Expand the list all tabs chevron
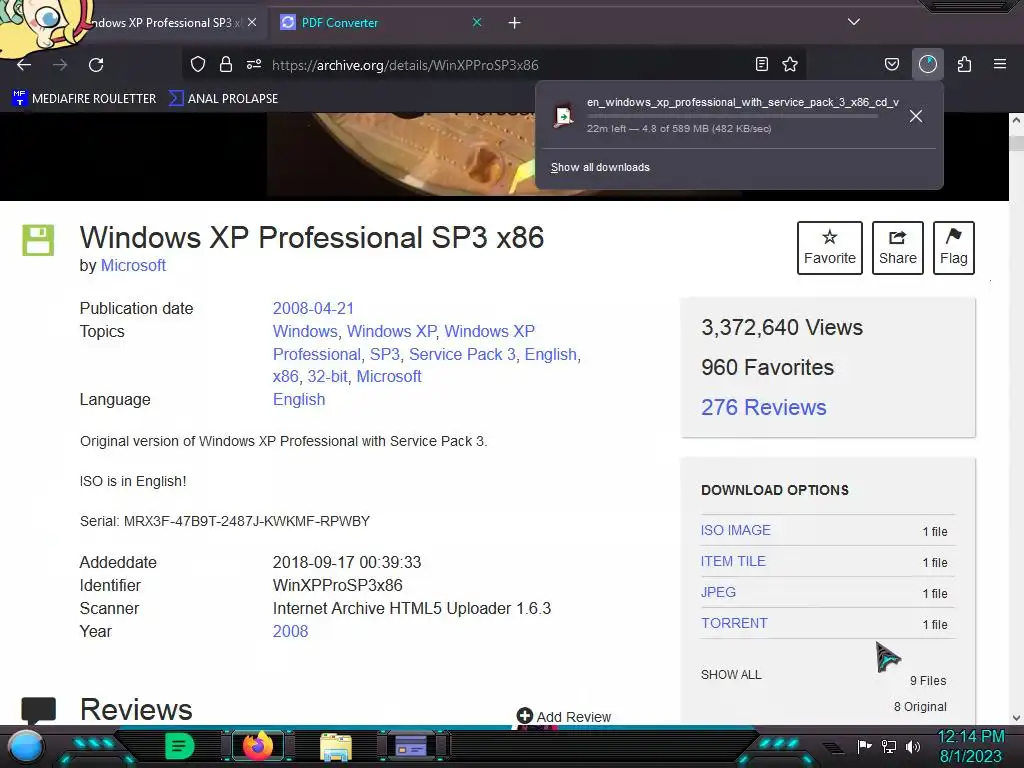The image size is (1024, 768). tap(854, 22)
